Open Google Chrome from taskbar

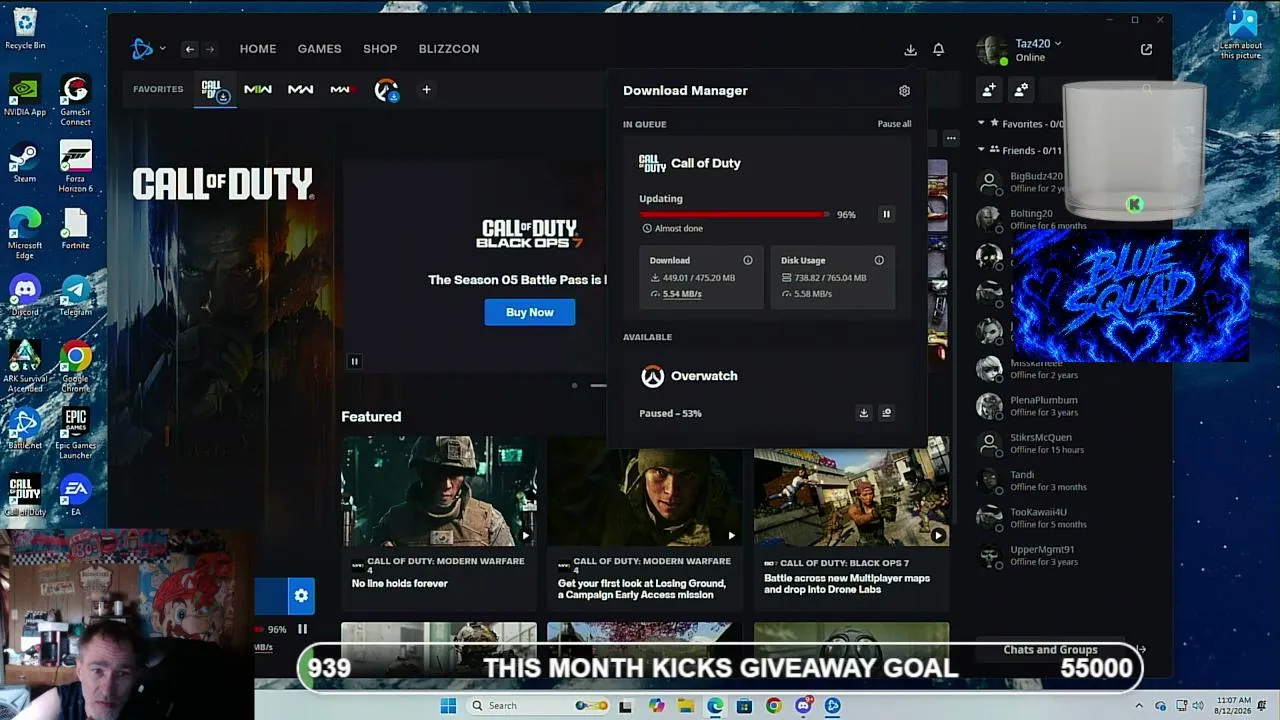[774, 706]
